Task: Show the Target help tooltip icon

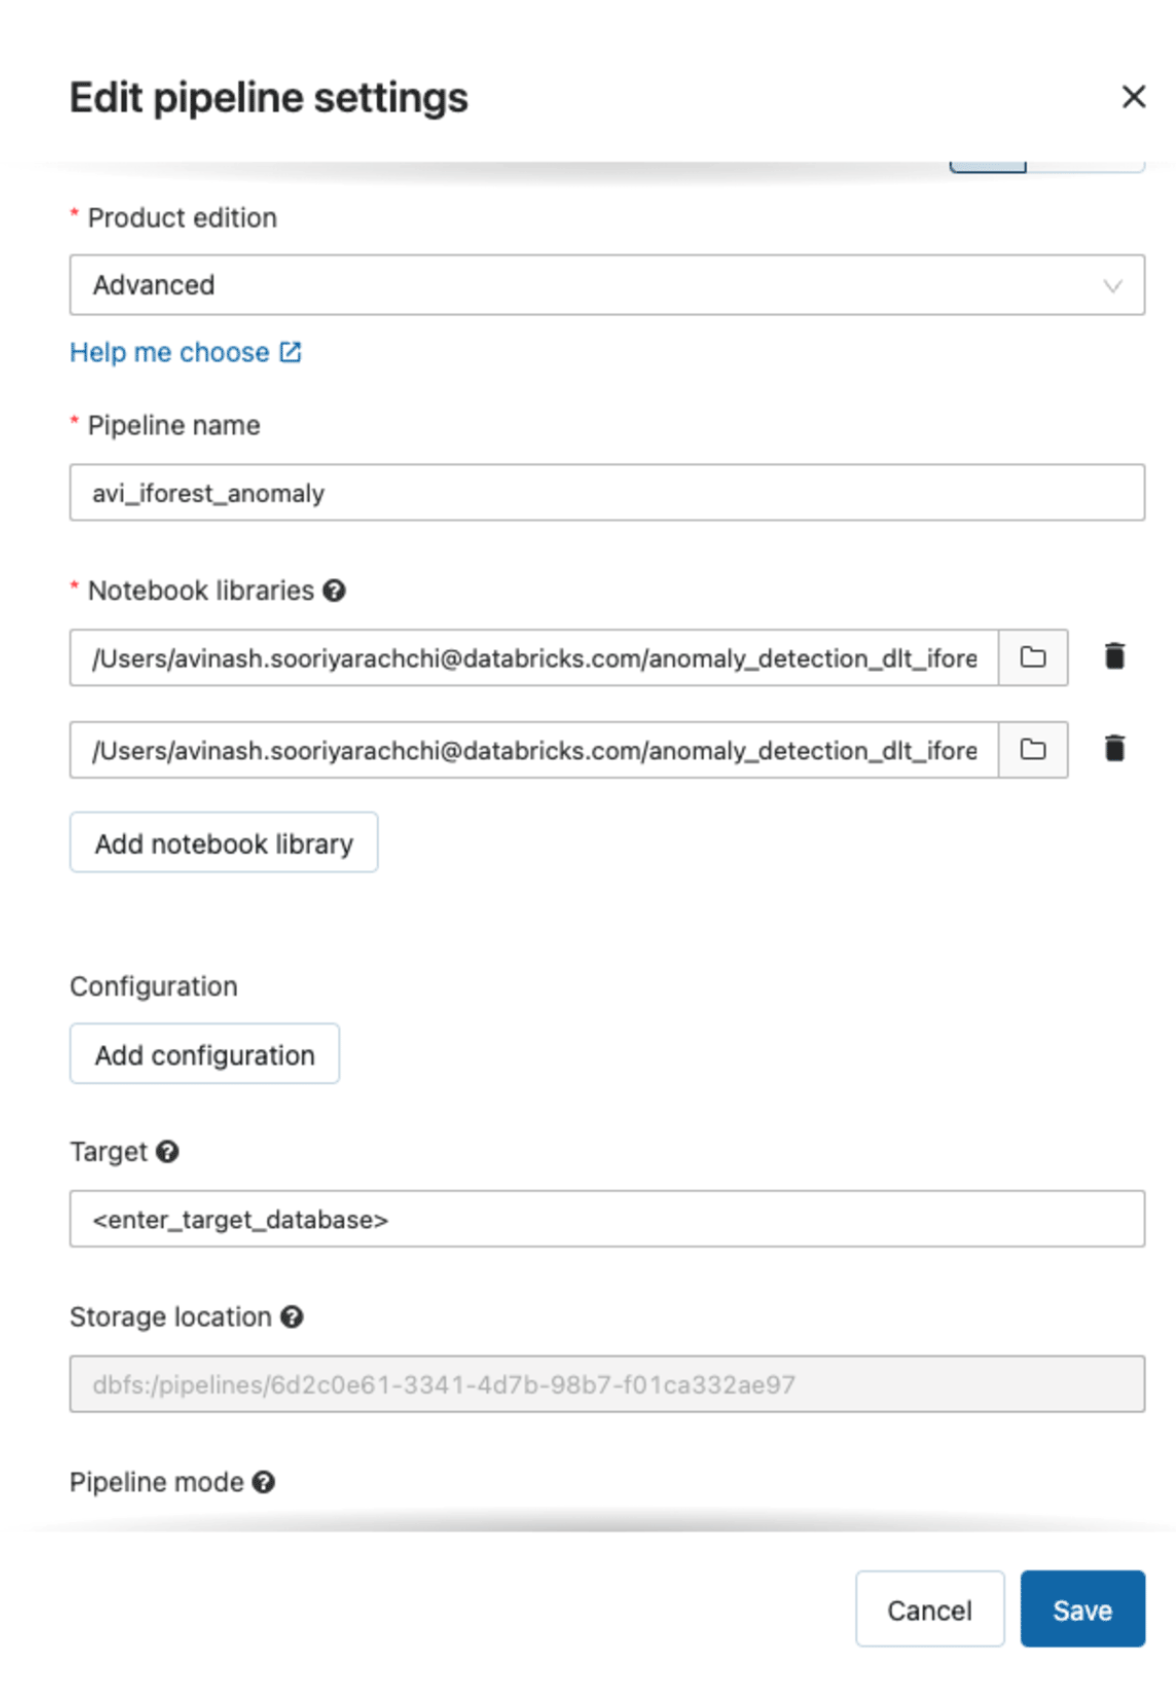Action: click(x=168, y=1152)
